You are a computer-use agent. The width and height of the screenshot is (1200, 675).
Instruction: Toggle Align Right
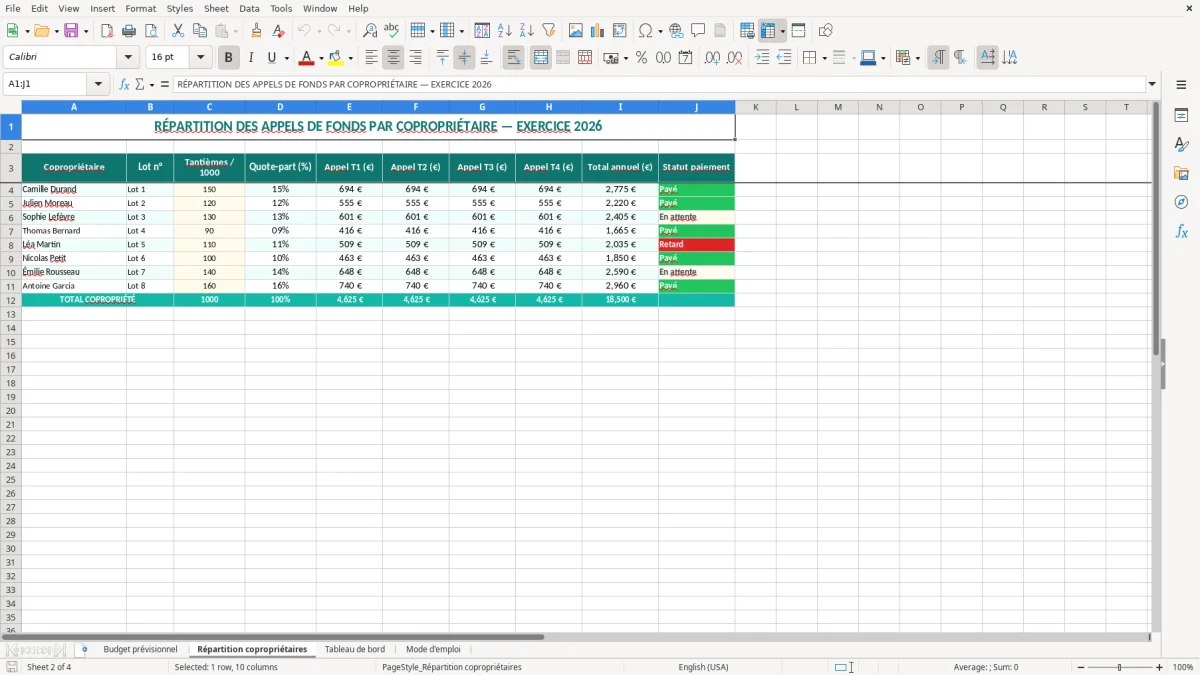point(415,58)
